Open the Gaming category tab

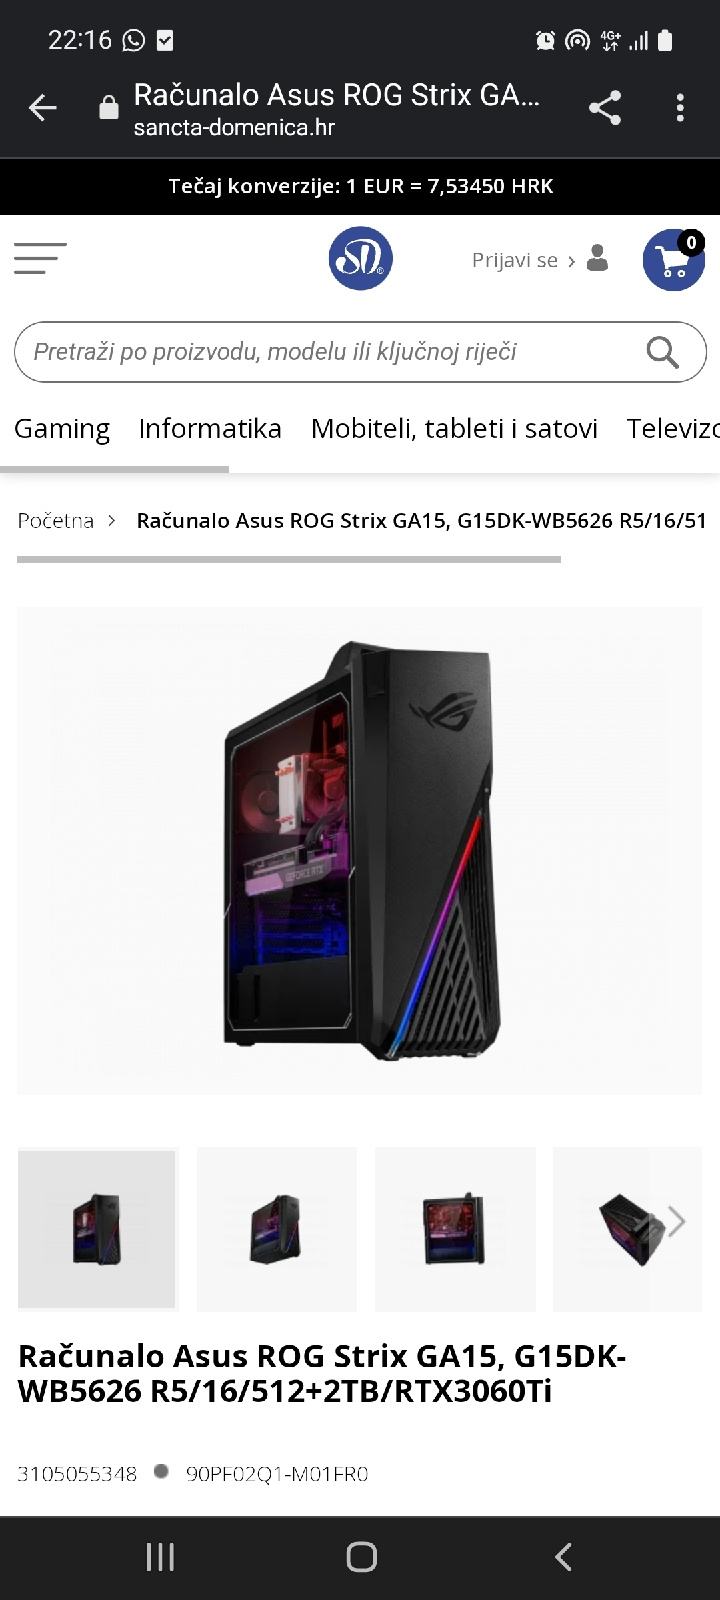(x=62, y=428)
